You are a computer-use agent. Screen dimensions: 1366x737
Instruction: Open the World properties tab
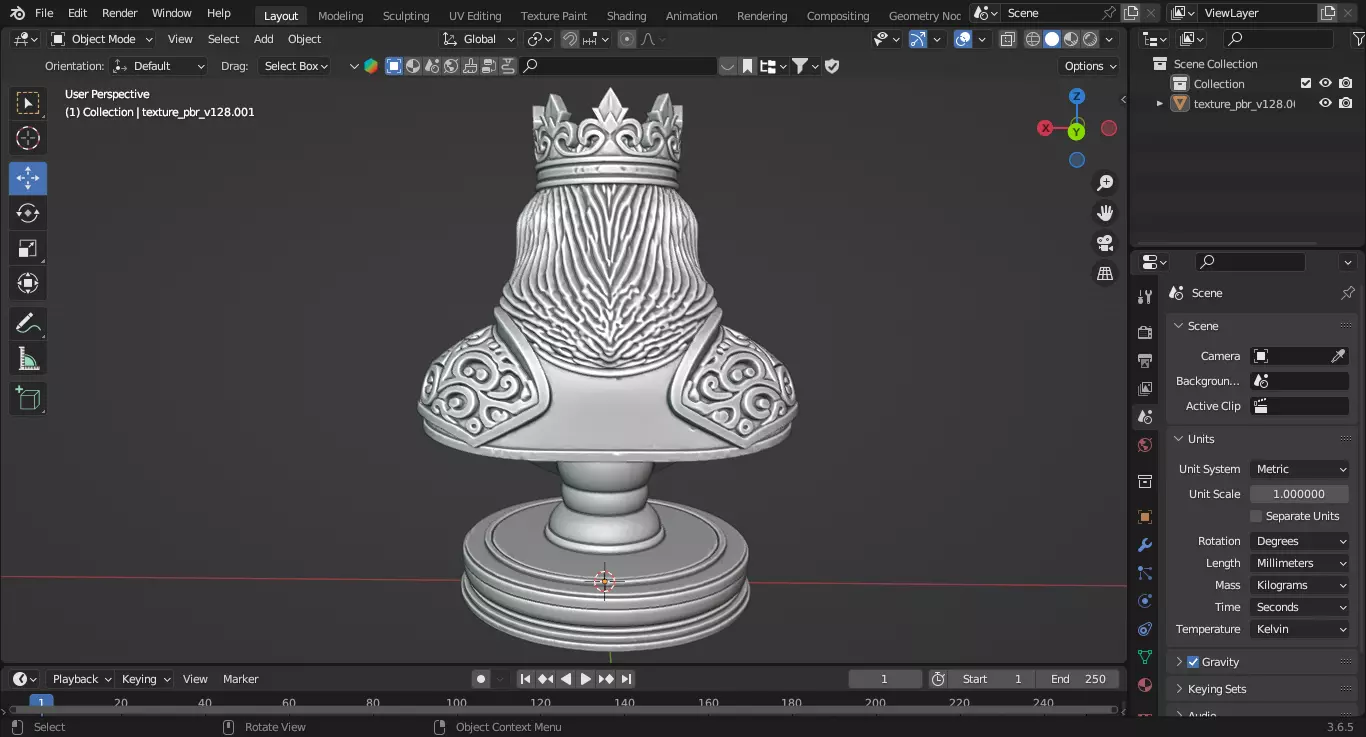(x=1145, y=445)
